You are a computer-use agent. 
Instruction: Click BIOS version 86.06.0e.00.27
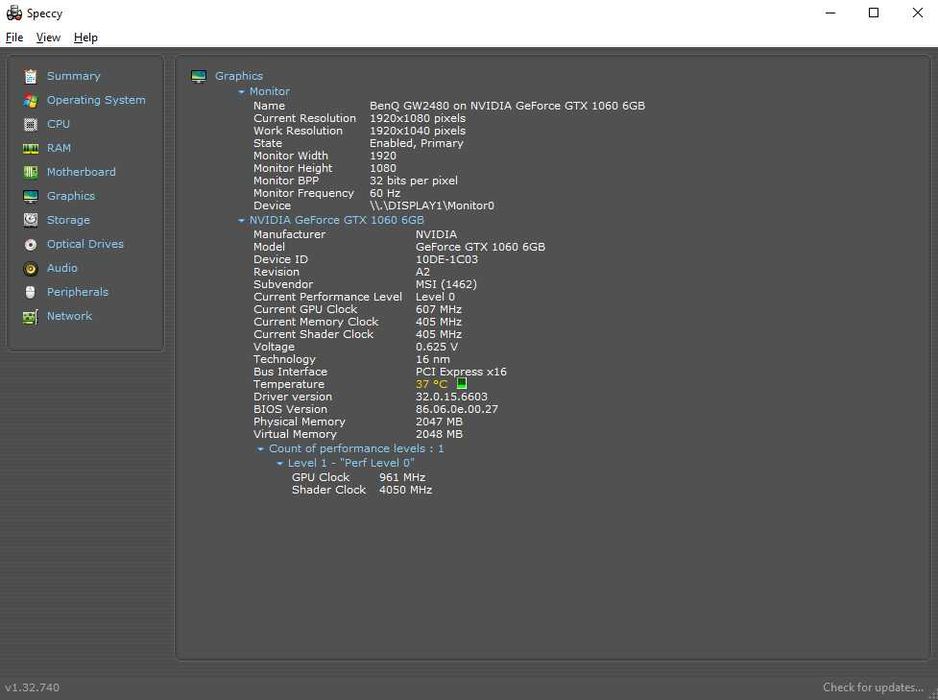point(457,409)
